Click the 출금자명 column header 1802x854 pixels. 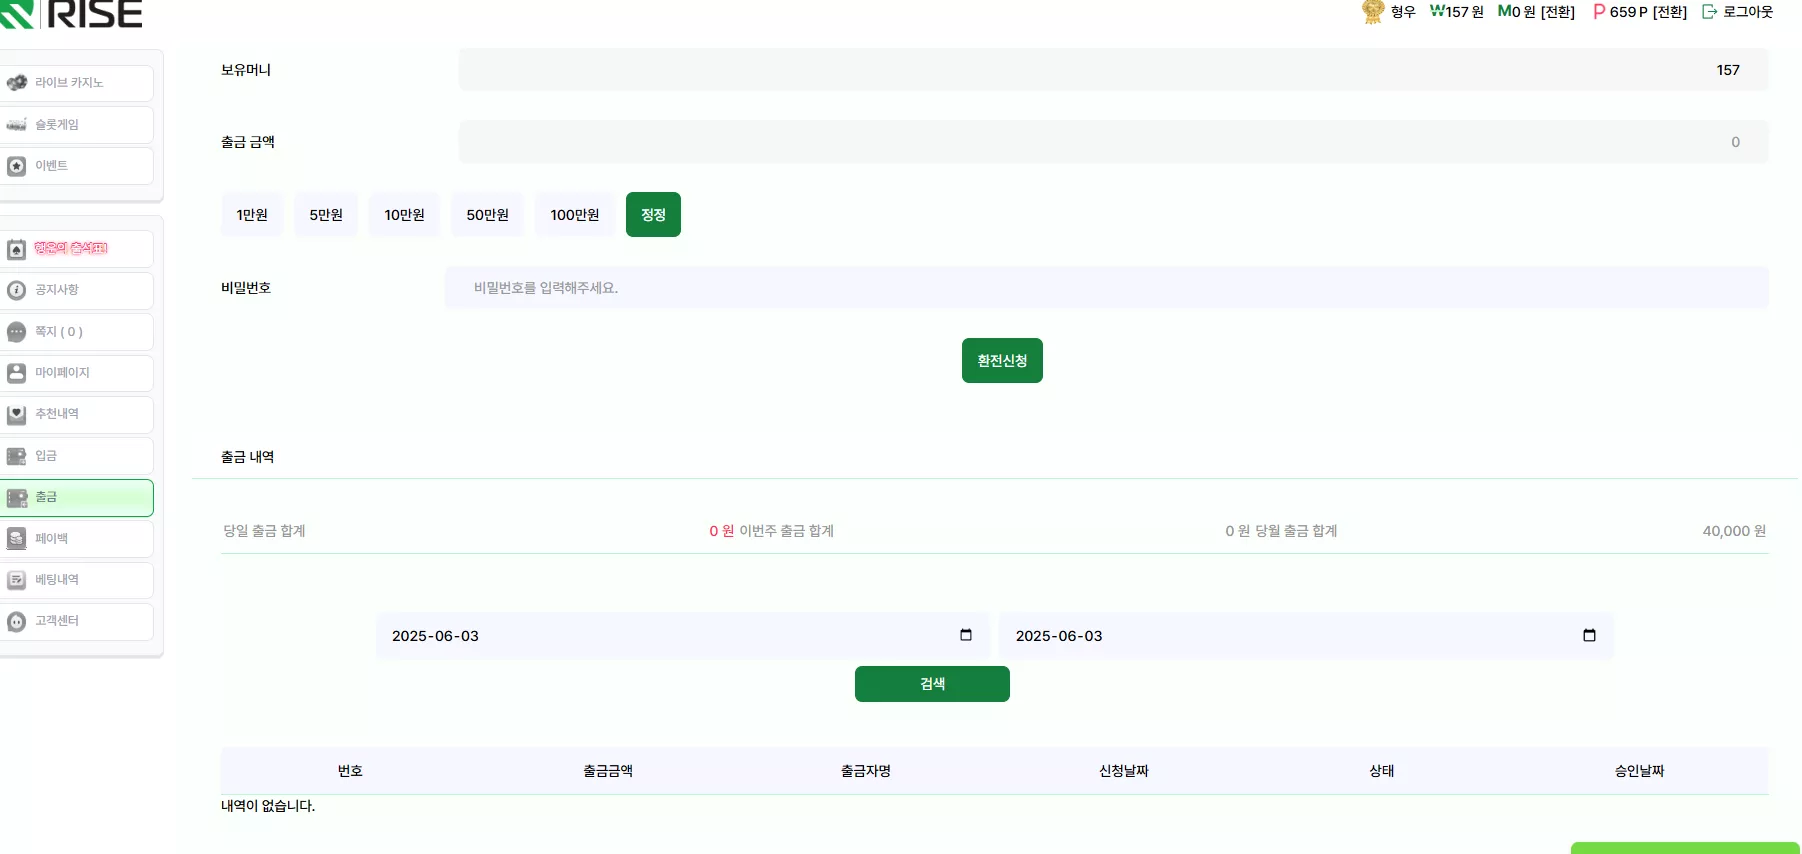pyautogui.click(x=866, y=771)
